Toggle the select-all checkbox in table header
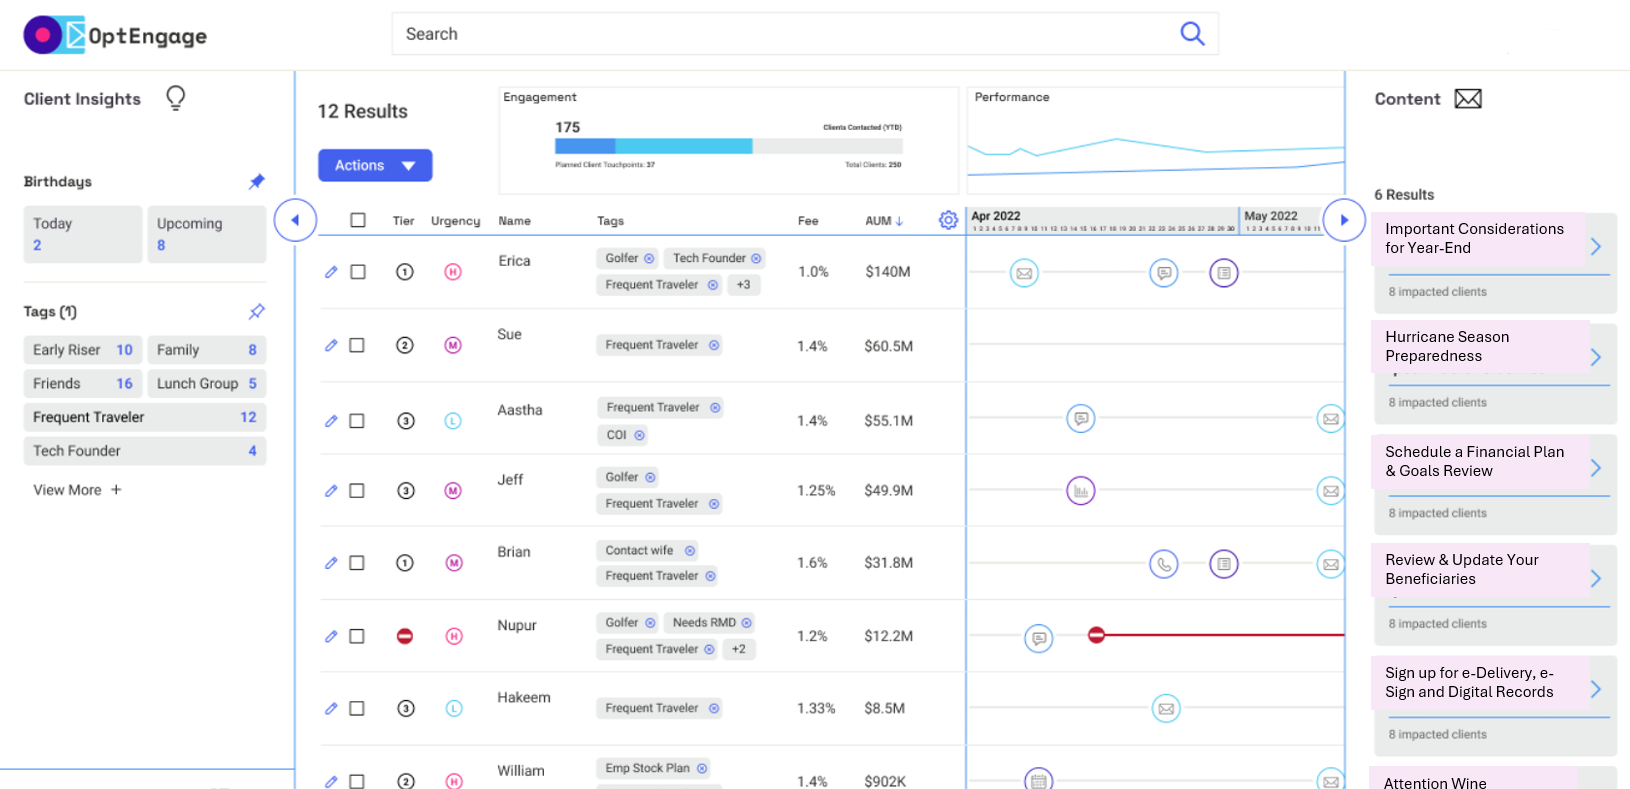Viewport: 1630px width, 789px height. coord(358,220)
